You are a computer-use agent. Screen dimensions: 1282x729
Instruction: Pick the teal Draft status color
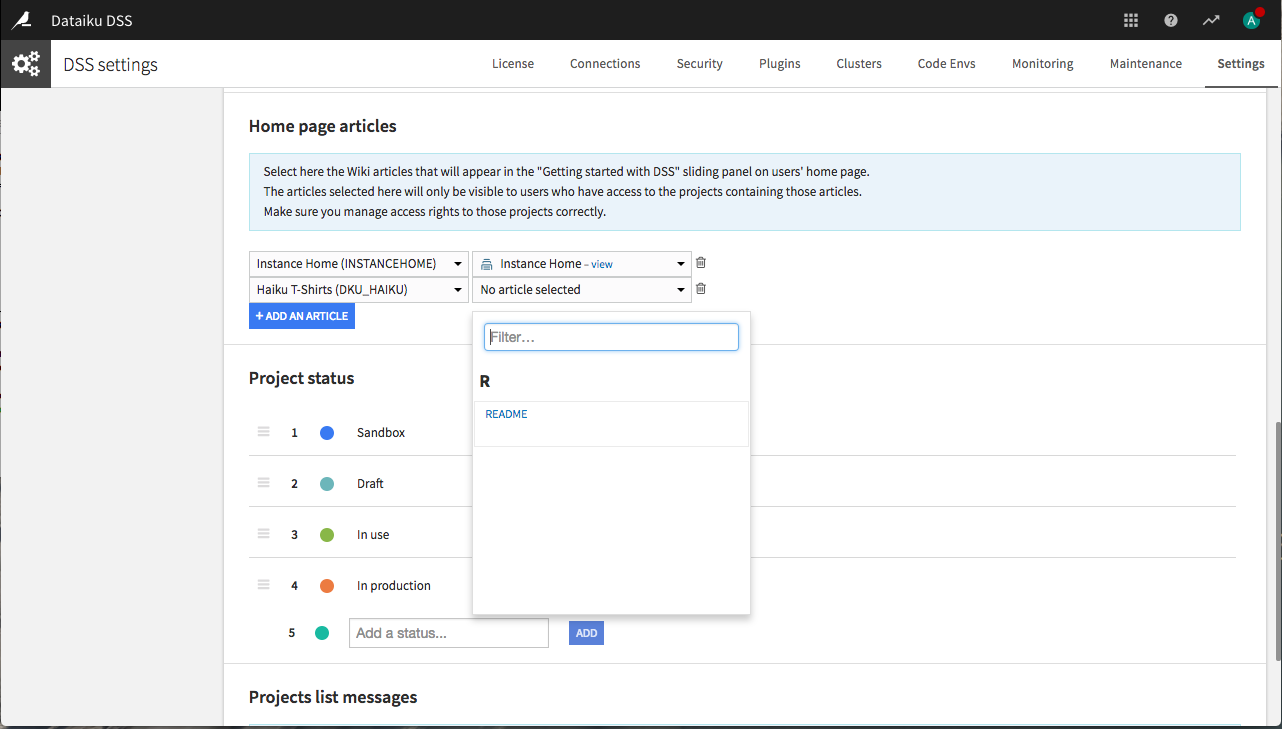327,484
